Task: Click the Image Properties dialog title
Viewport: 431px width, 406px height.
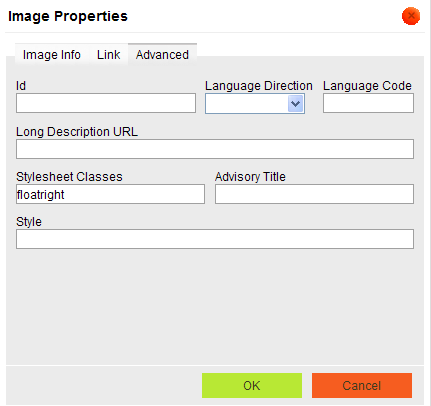Action: 68,16
